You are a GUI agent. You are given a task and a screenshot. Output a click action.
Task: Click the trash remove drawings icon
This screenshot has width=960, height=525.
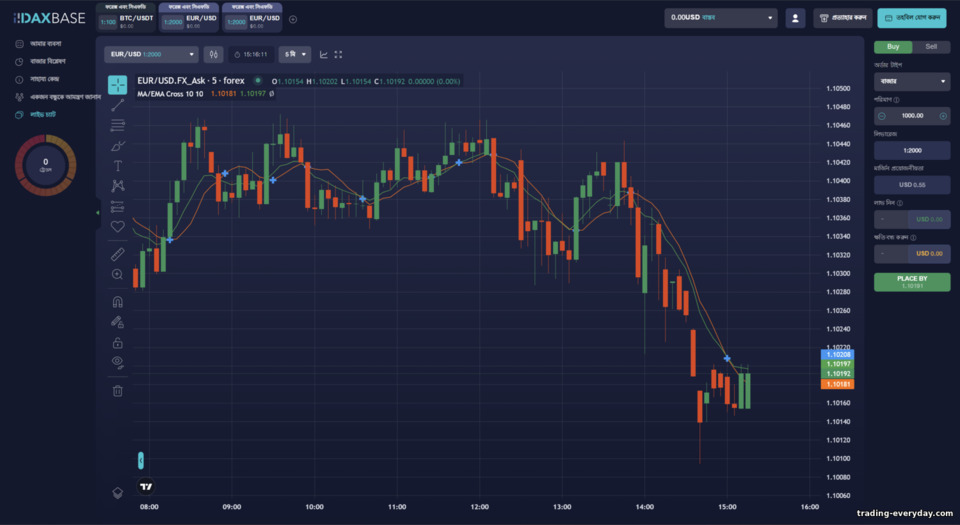coord(118,390)
